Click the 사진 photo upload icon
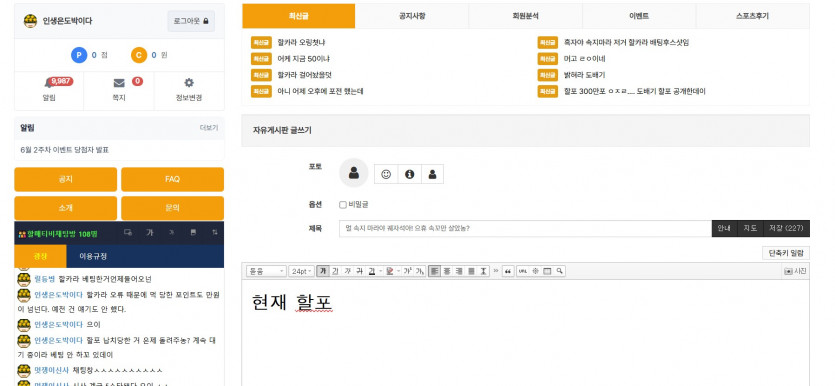 (x=796, y=271)
